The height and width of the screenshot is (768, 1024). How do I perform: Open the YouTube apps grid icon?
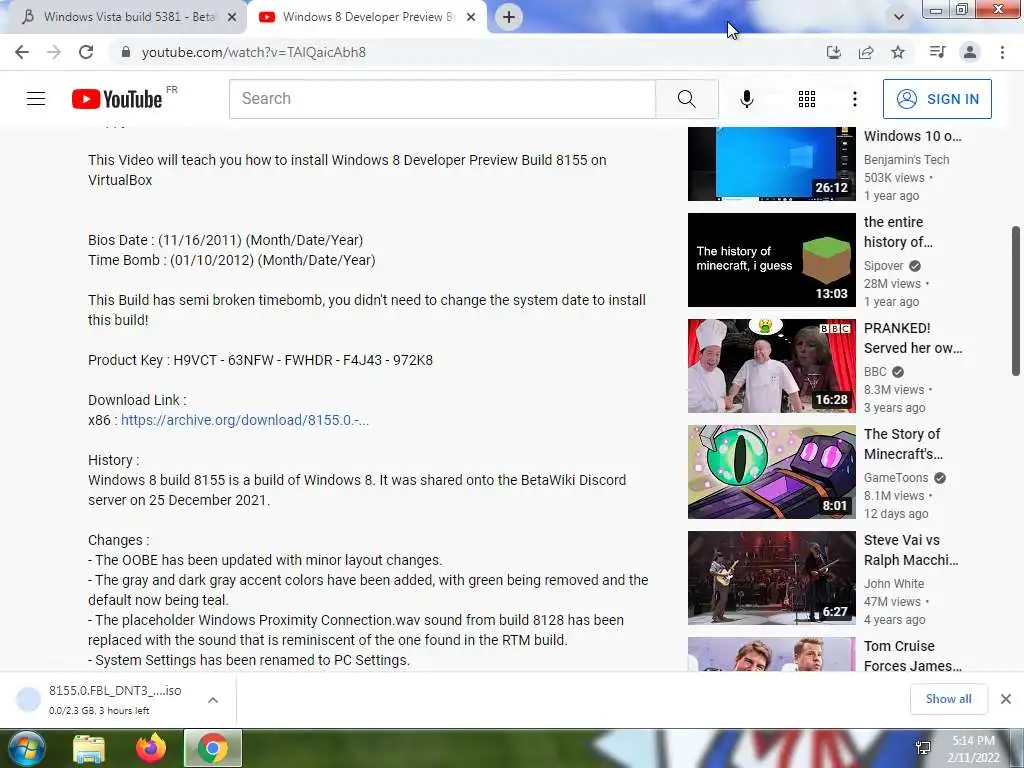point(807,99)
